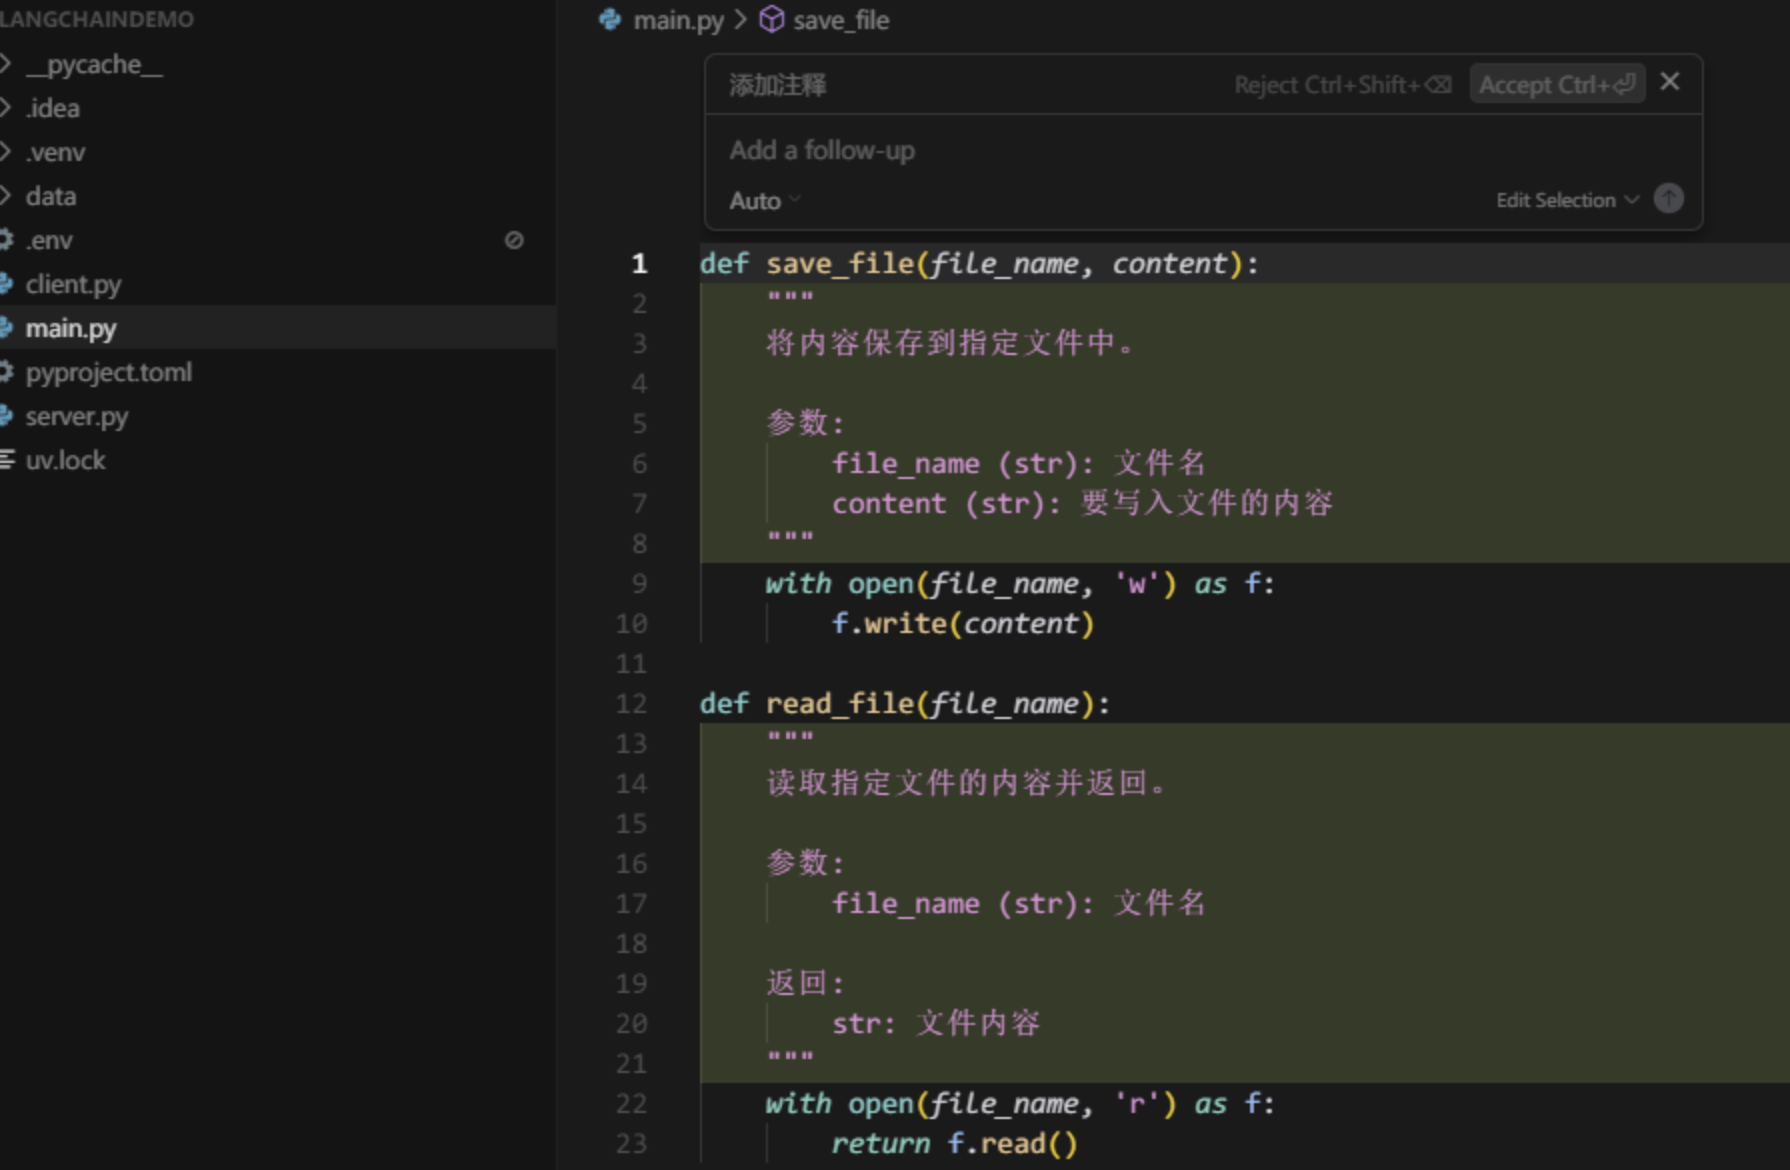Click the '将内容保存到指定文件中' docstring line

[x=951, y=344]
